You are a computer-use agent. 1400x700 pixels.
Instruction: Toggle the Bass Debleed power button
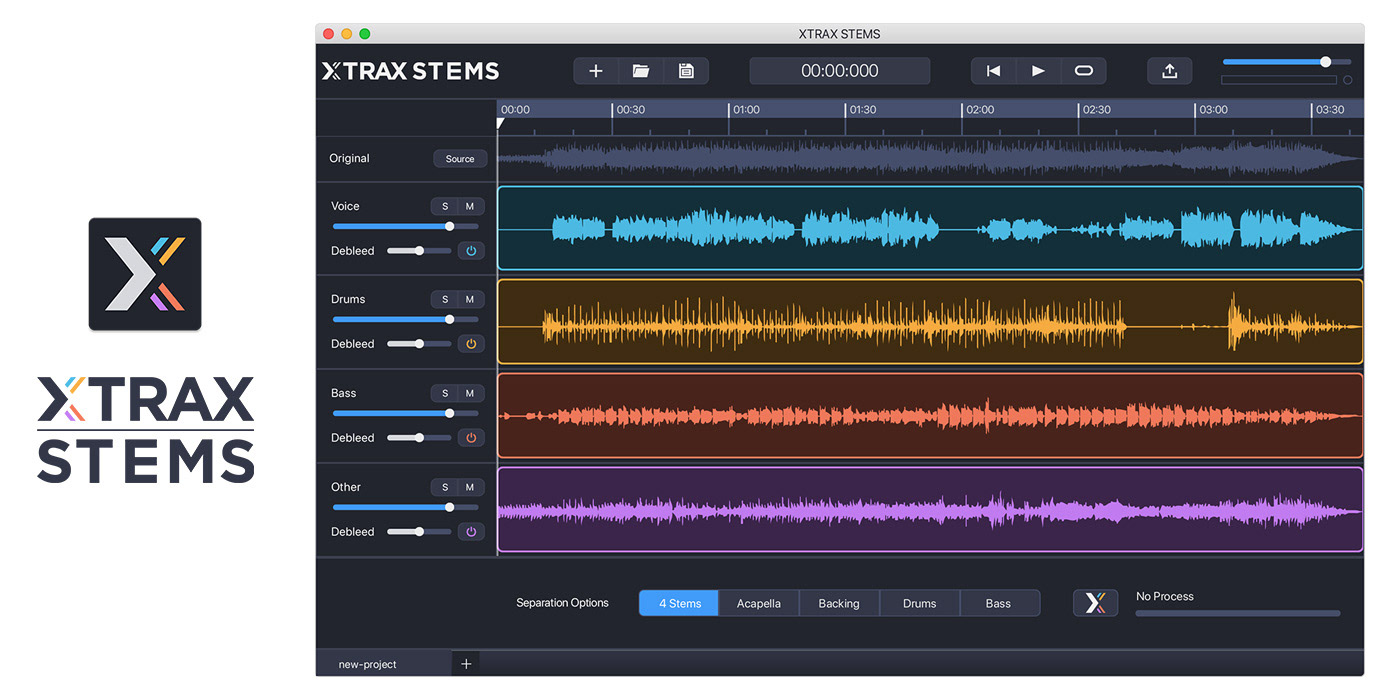pos(471,438)
